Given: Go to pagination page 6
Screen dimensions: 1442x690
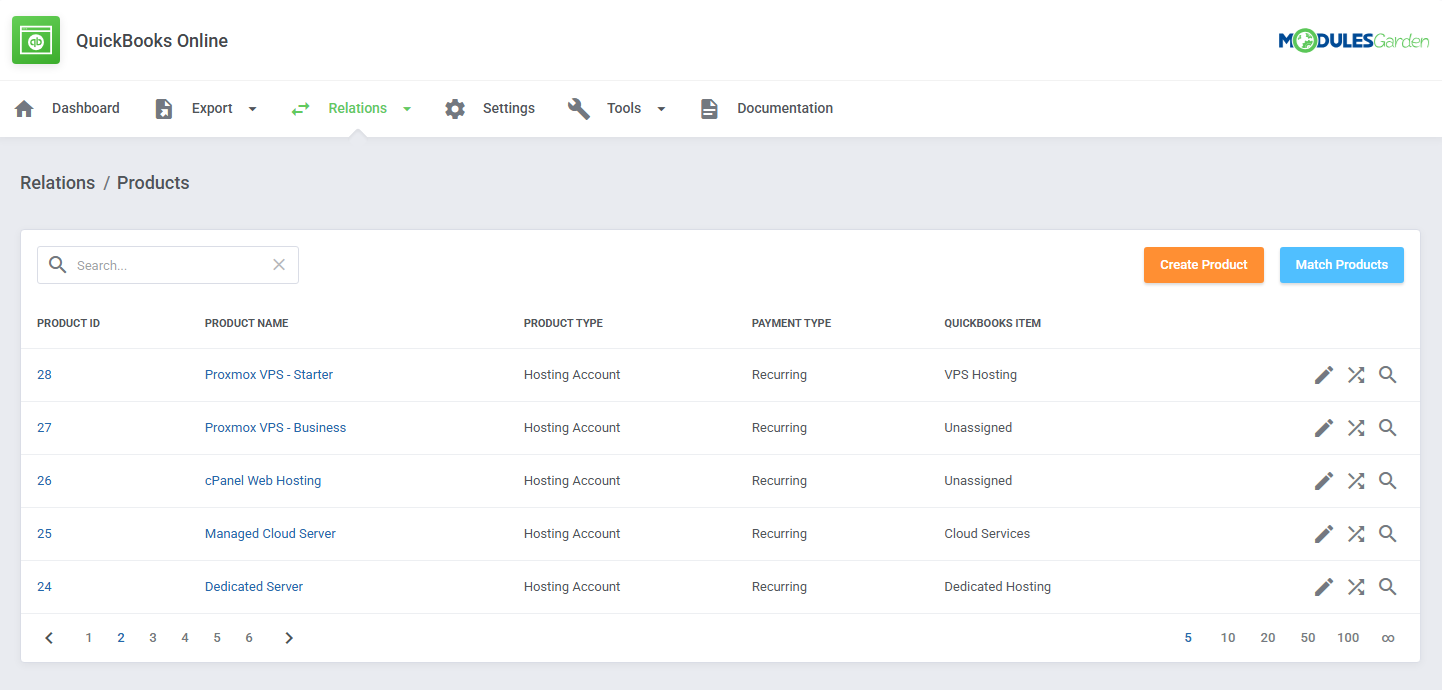Looking at the screenshot, I should tap(249, 638).
